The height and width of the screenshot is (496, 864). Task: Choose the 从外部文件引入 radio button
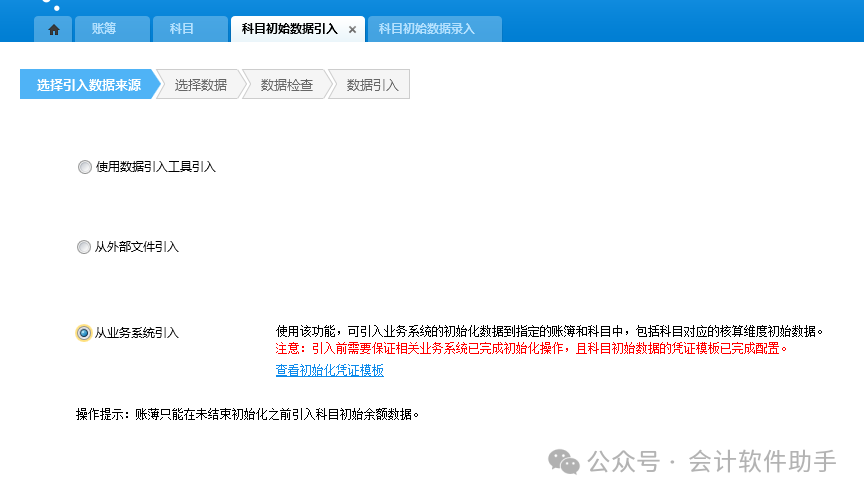(84, 247)
